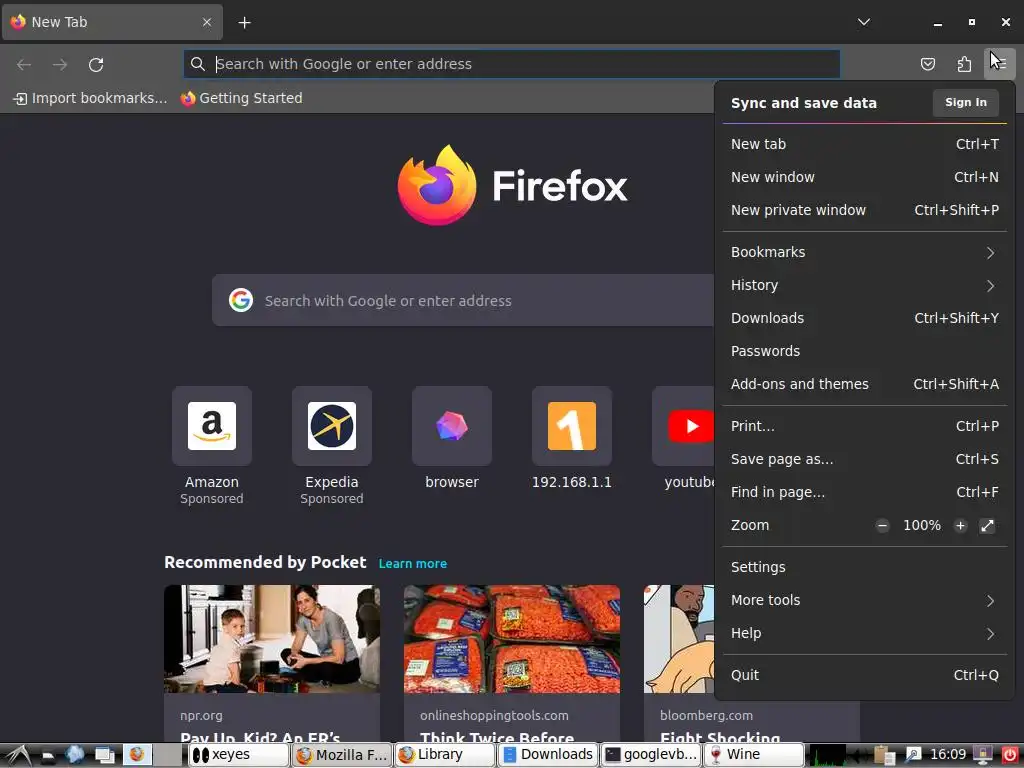The width and height of the screenshot is (1024, 768).
Task: Select New window menu entry
Action: [864, 177]
